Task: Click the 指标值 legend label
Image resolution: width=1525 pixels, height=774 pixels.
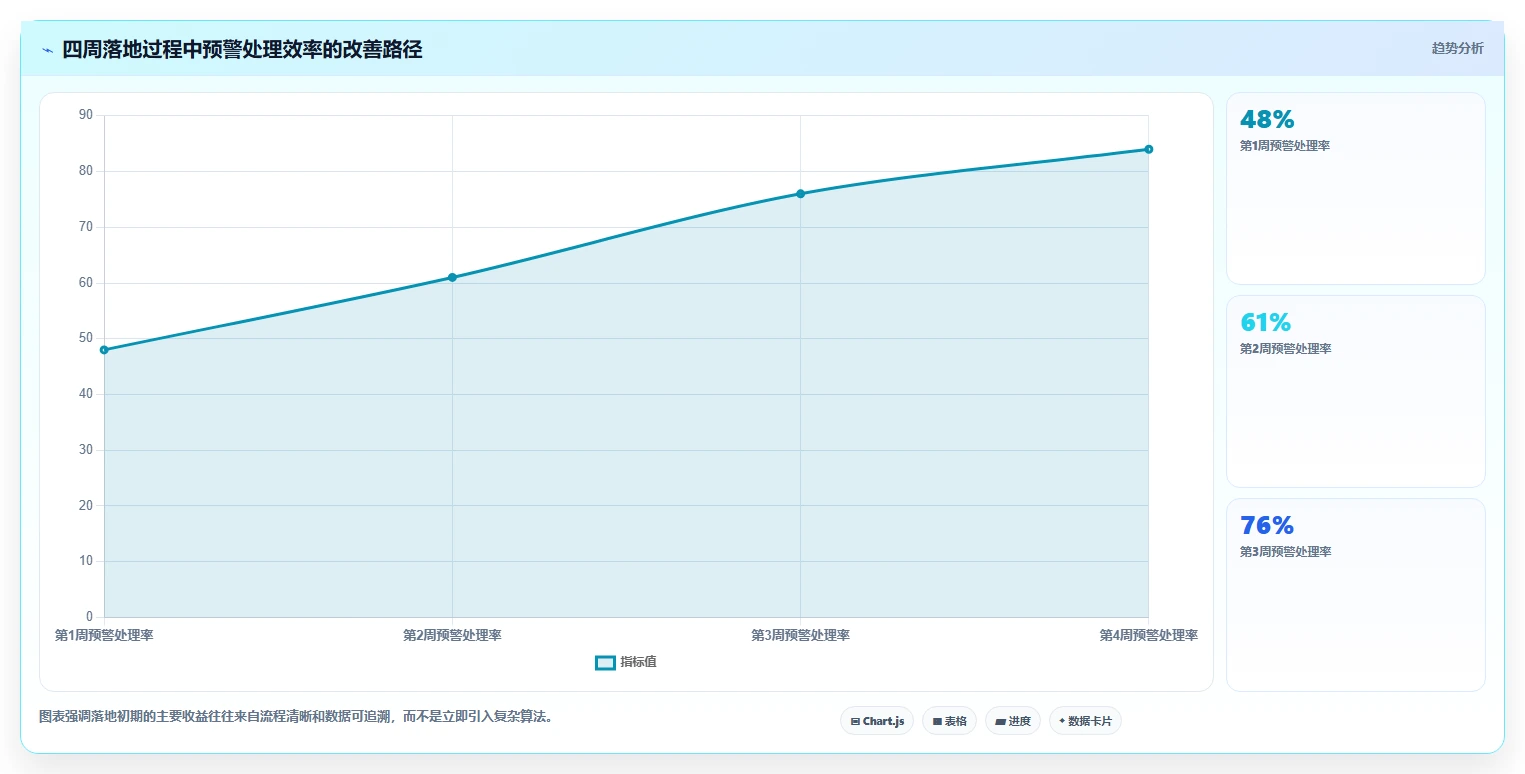Action: 638,662
